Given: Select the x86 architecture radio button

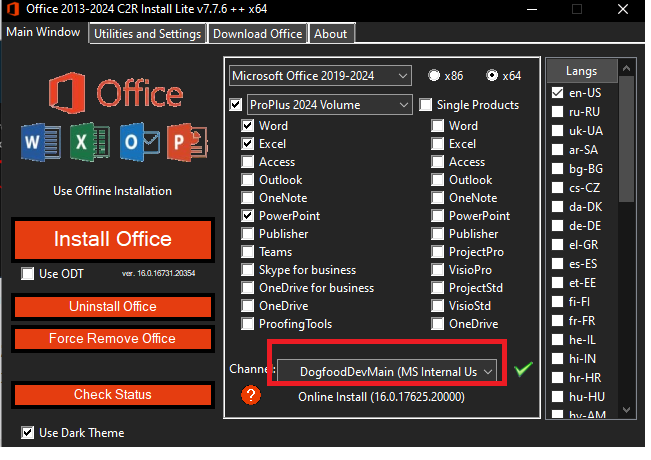Looking at the screenshot, I should tap(434, 75).
